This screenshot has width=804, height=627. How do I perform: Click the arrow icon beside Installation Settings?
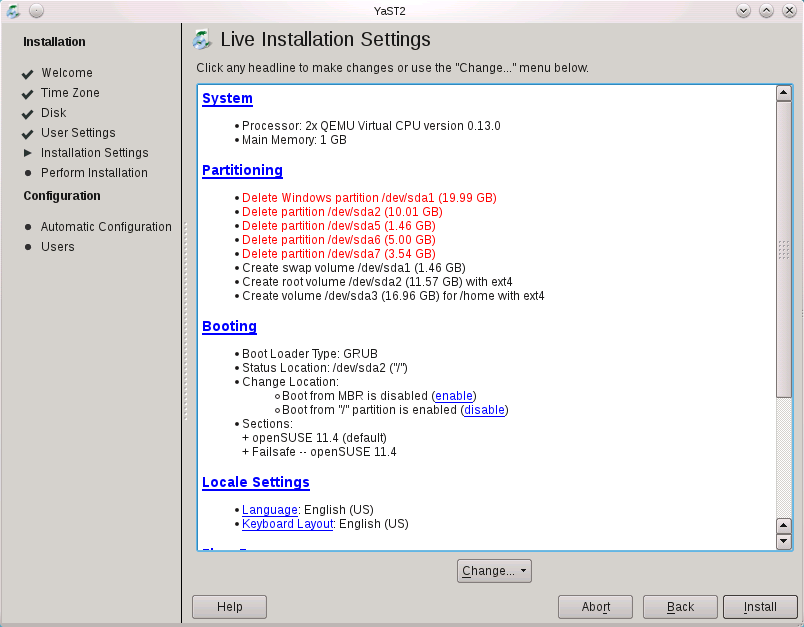(27, 153)
